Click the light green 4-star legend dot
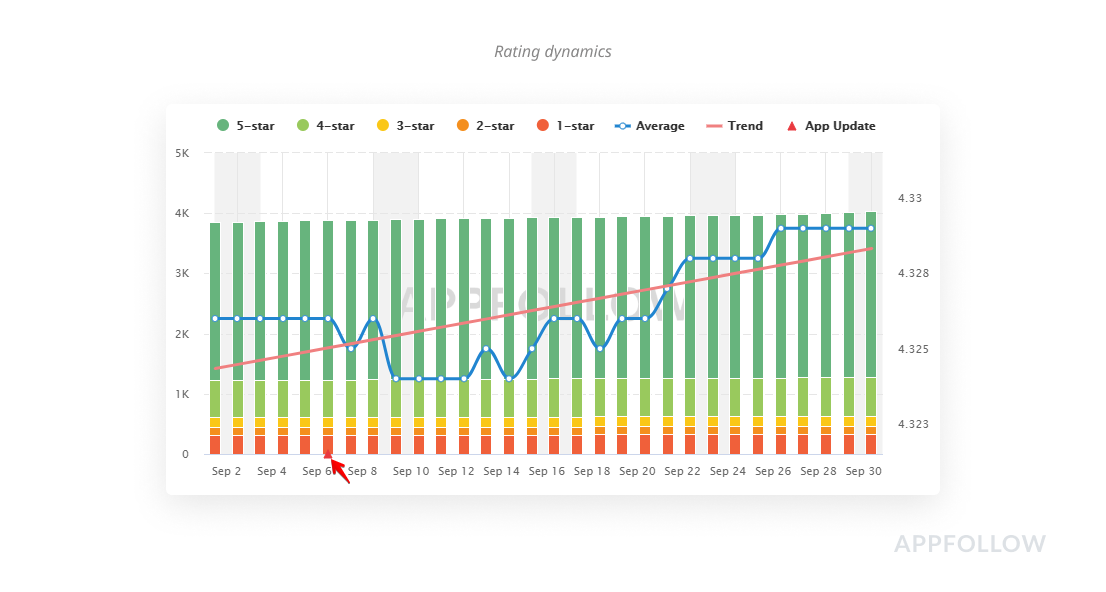This screenshot has height=592, width=1106. click(x=302, y=126)
